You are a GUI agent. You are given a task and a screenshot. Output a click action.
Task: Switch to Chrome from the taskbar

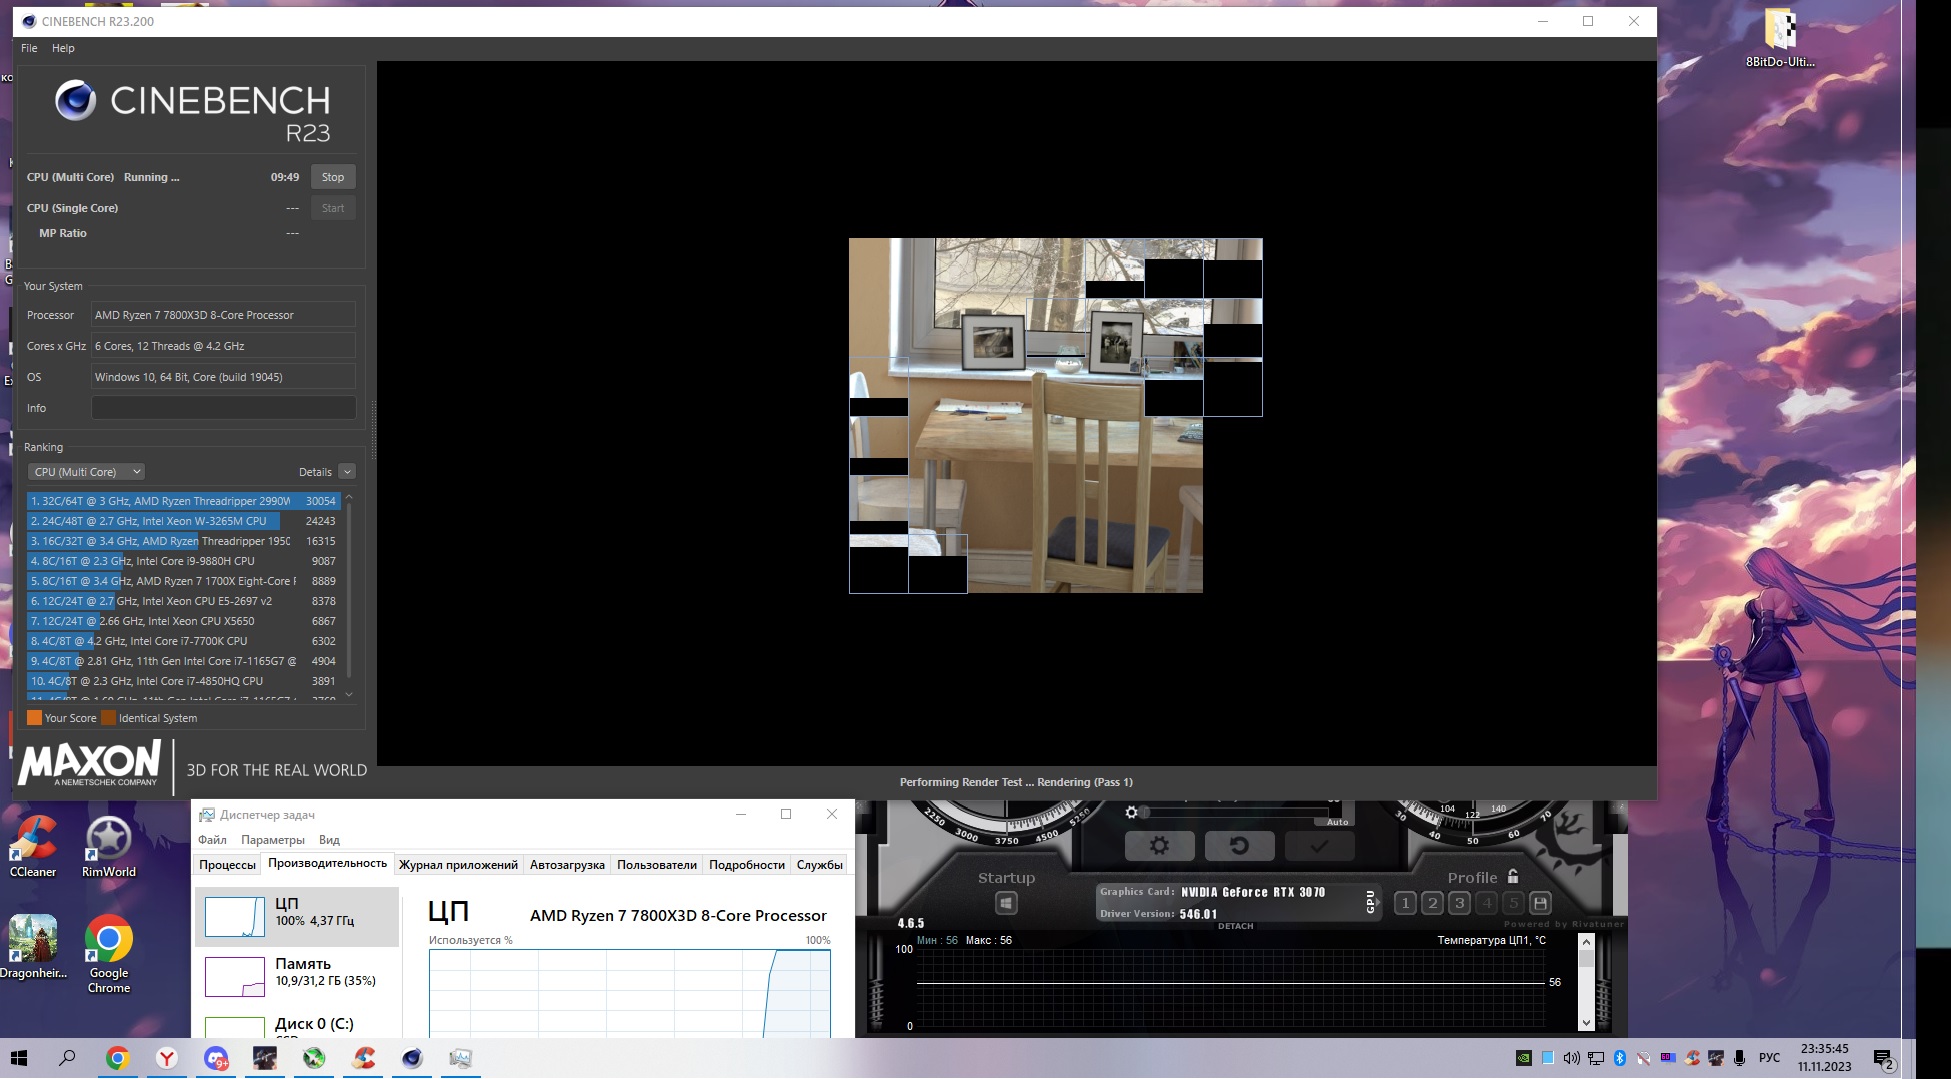tap(117, 1058)
